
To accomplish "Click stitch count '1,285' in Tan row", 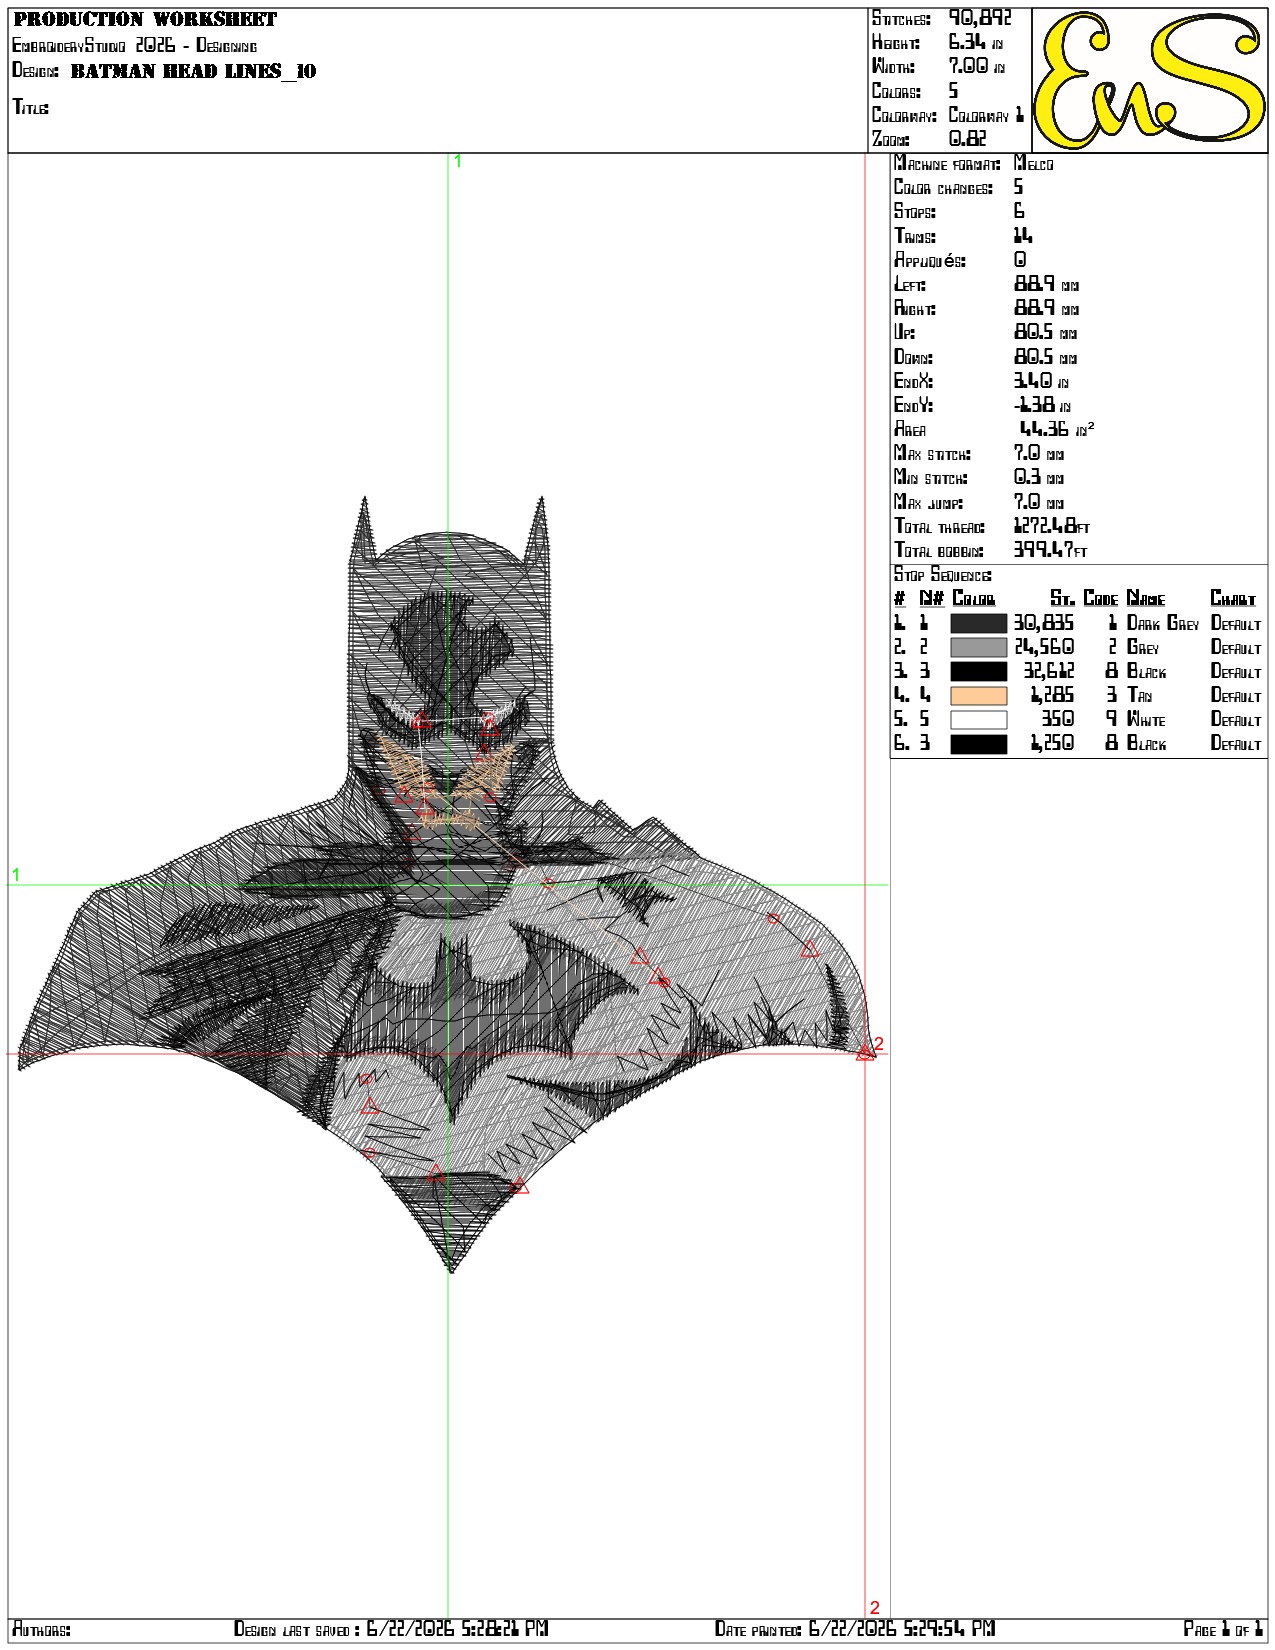I will (1053, 695).
